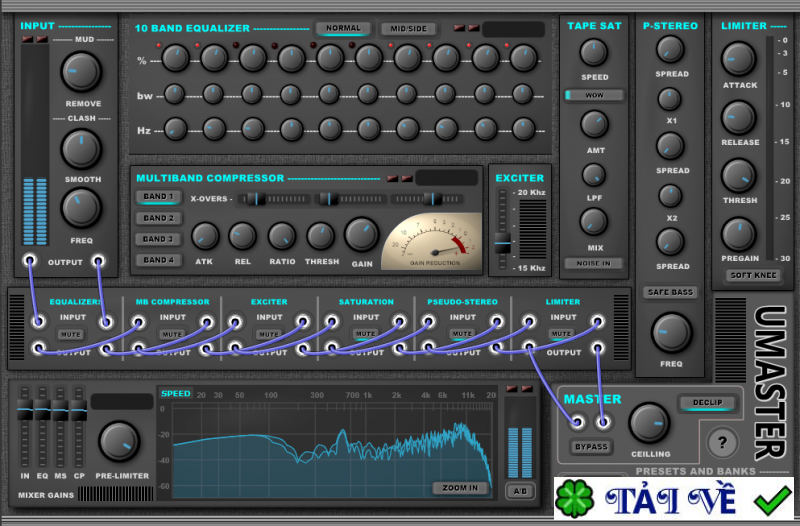Image resolution: width=800 pixels, height=526 pixels.
Task: Click the Input output jack socket
Action: pos(31,262)
